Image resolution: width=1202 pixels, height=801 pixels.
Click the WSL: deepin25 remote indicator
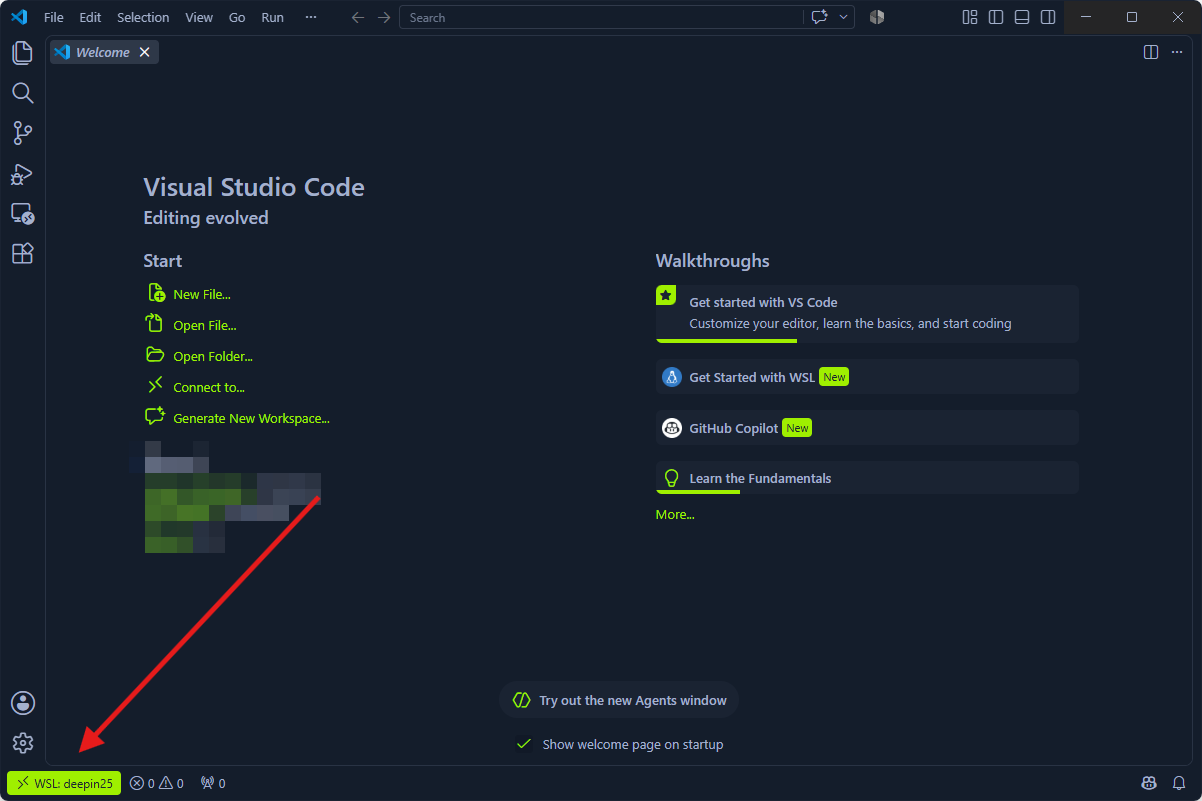click(x=64, y=783)
